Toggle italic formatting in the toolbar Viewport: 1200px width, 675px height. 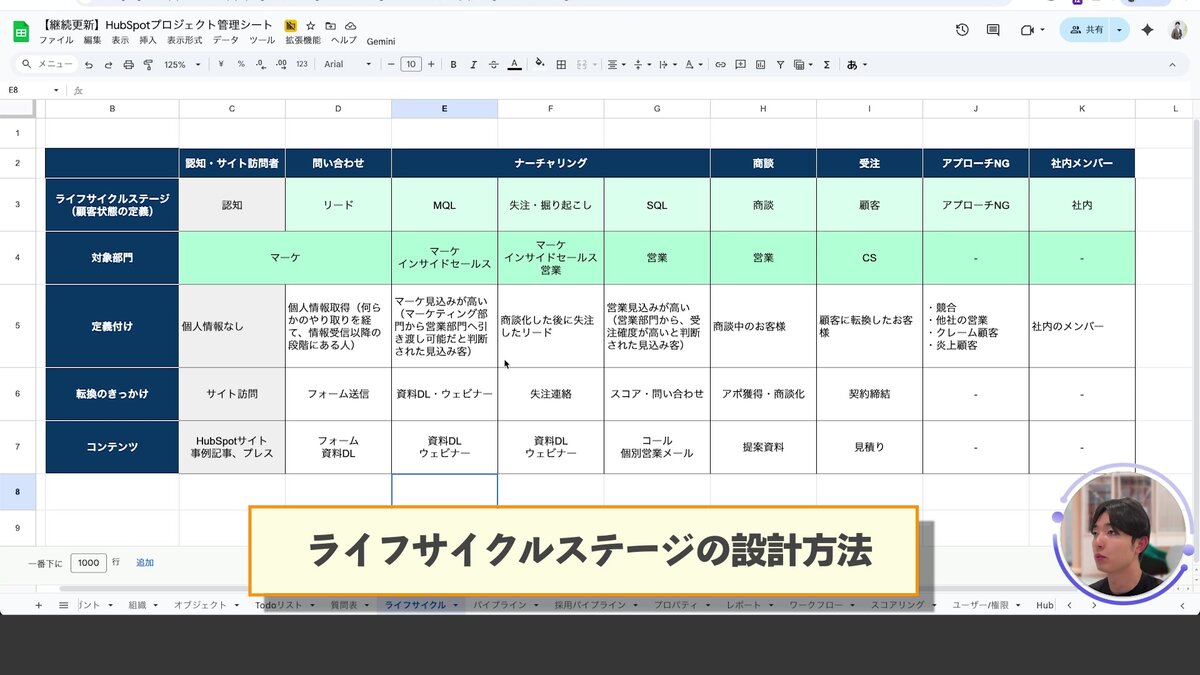(474, 64)
